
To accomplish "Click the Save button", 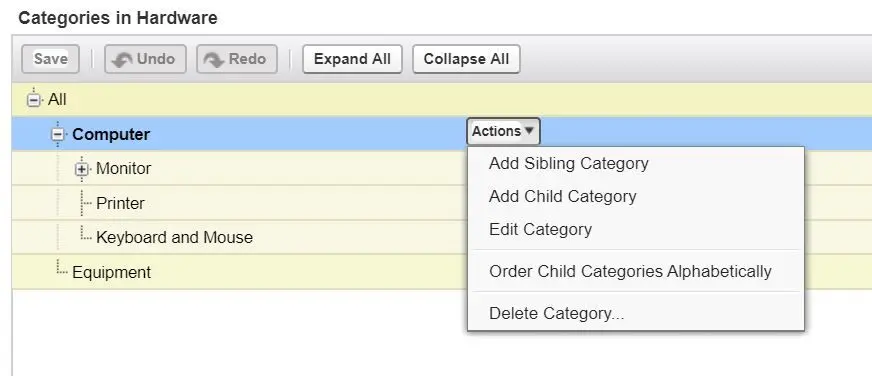I will [51, 59].
